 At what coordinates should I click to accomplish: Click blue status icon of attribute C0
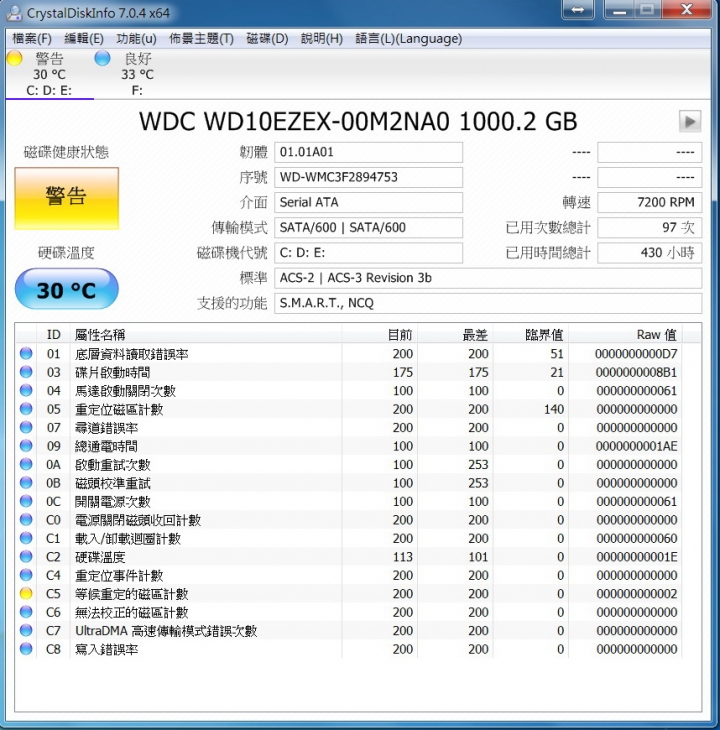[x=26, y=520]
